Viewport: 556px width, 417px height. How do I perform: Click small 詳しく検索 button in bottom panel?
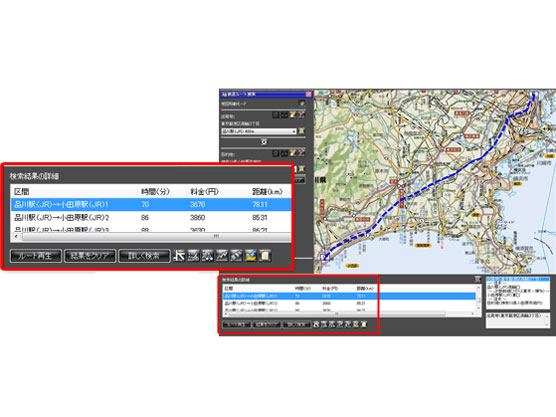[297, 324]
